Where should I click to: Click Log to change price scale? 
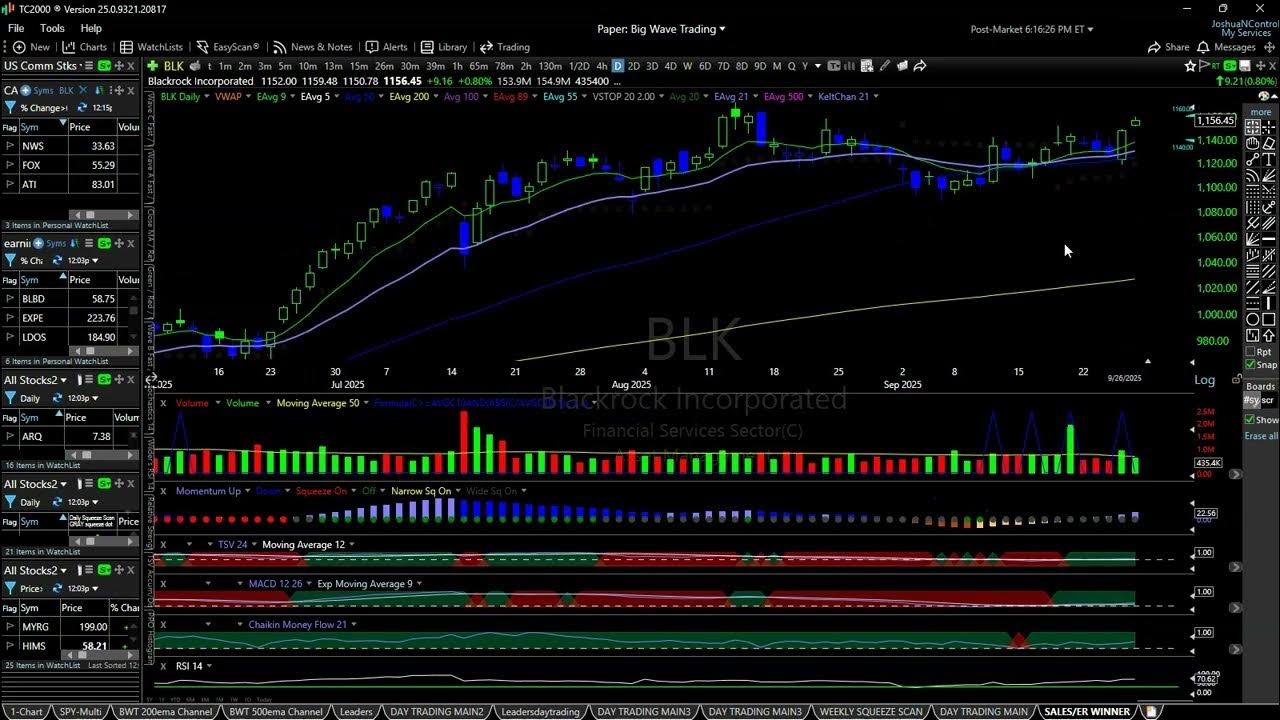pos(1205,379)
